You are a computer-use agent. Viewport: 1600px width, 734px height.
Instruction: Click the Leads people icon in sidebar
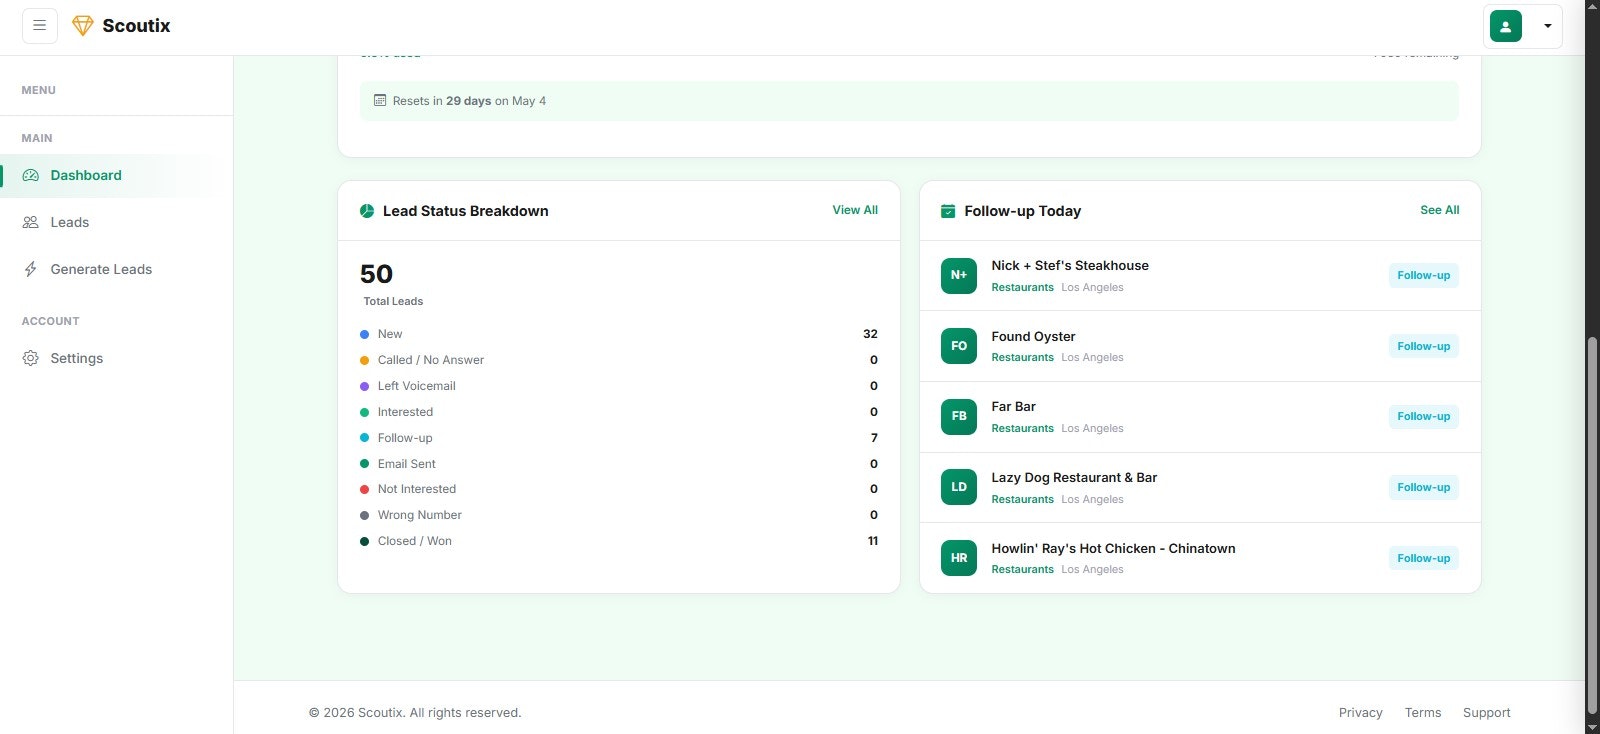pos(31,222)
